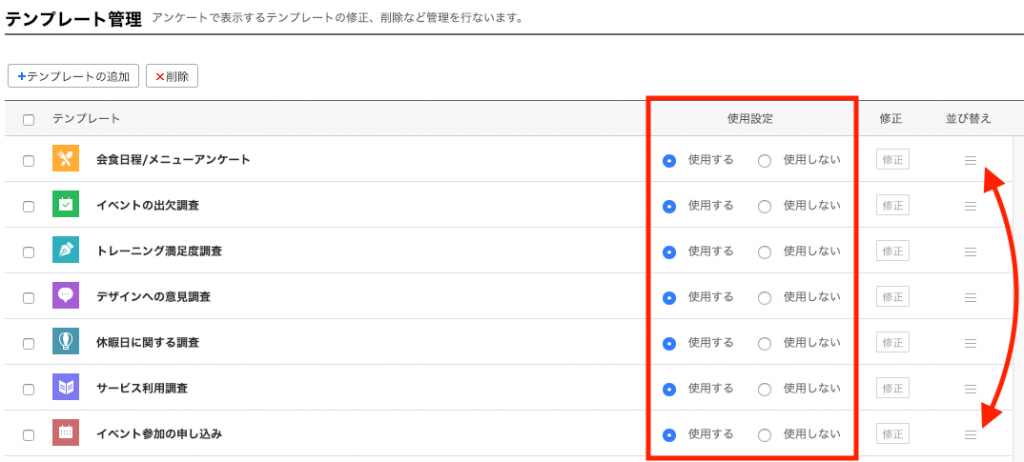Select 使用する for 休暇日に関する調査

[x=669, y=343]
